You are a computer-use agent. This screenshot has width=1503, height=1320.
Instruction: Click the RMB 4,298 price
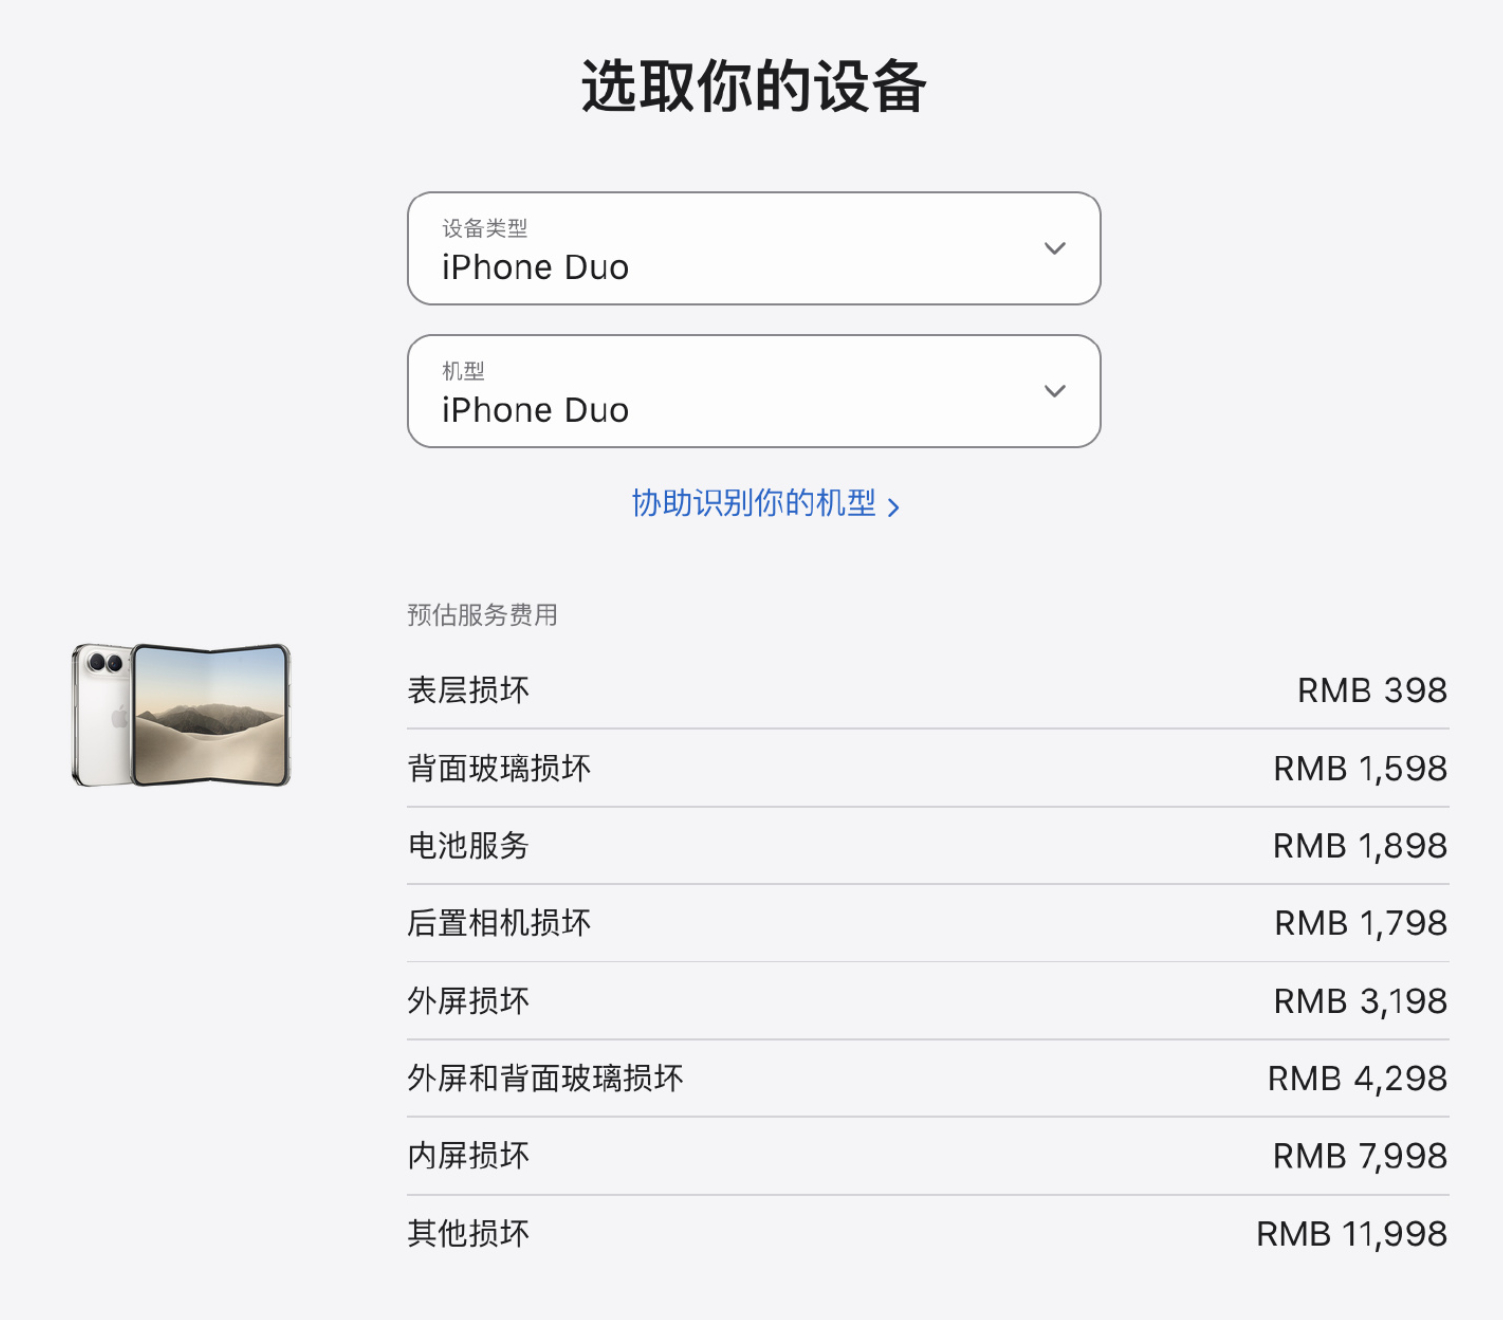[x=1358, y=1078]
